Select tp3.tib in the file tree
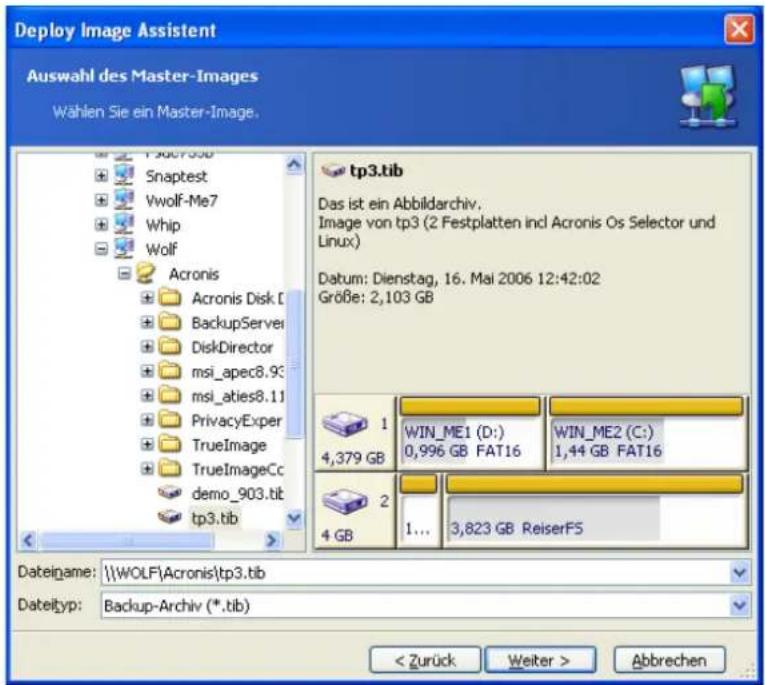 click(215, 518)
